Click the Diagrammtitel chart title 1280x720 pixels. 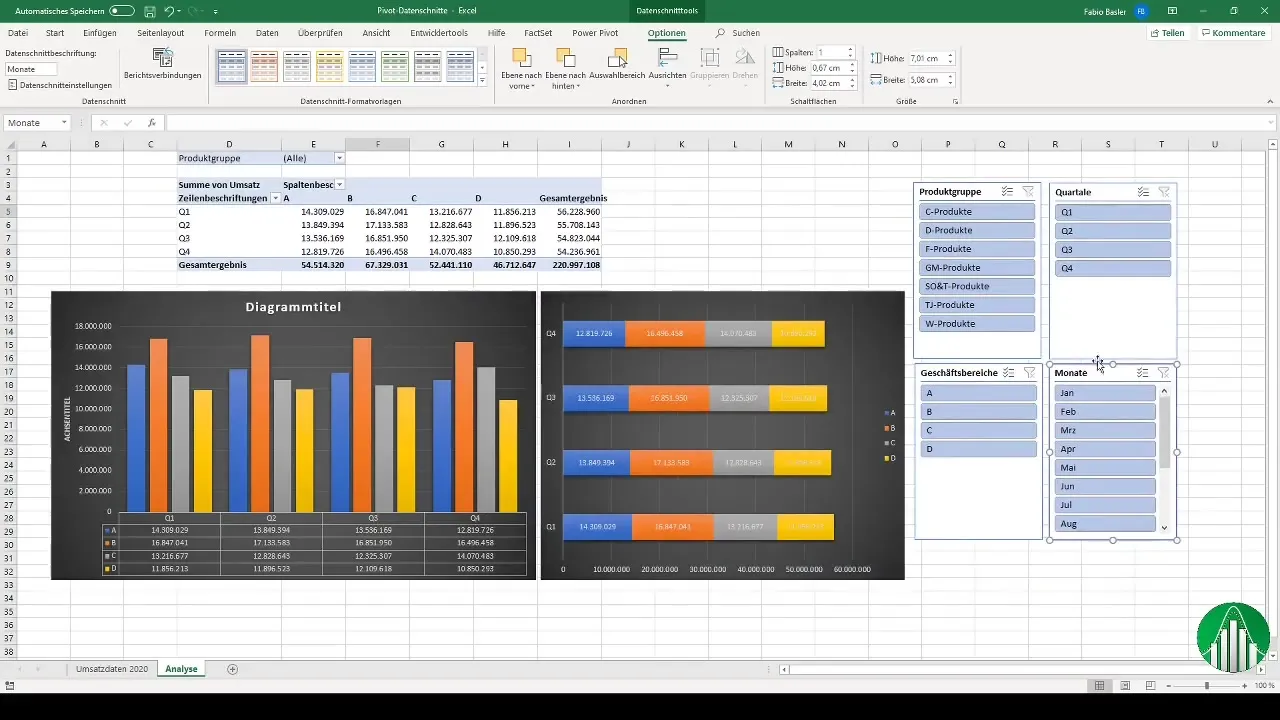coord(293,307)
